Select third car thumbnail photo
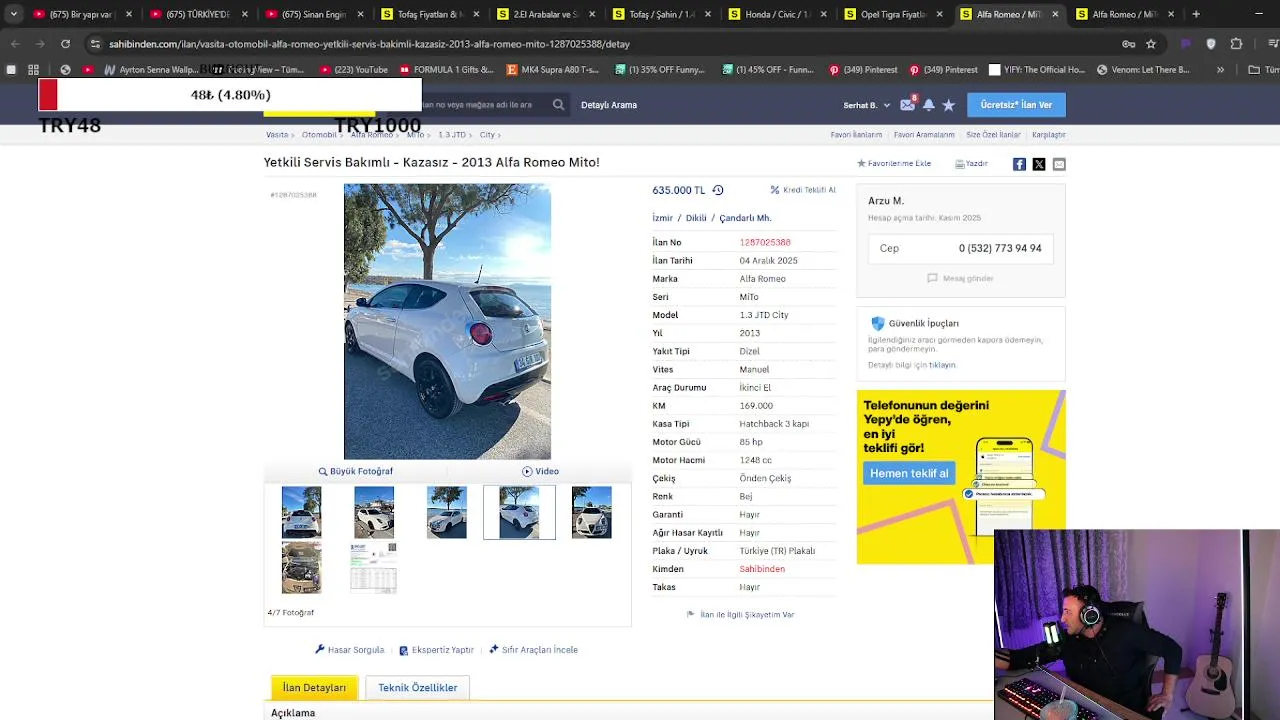Screen dimensions: 1280x720 coord(446,512)
